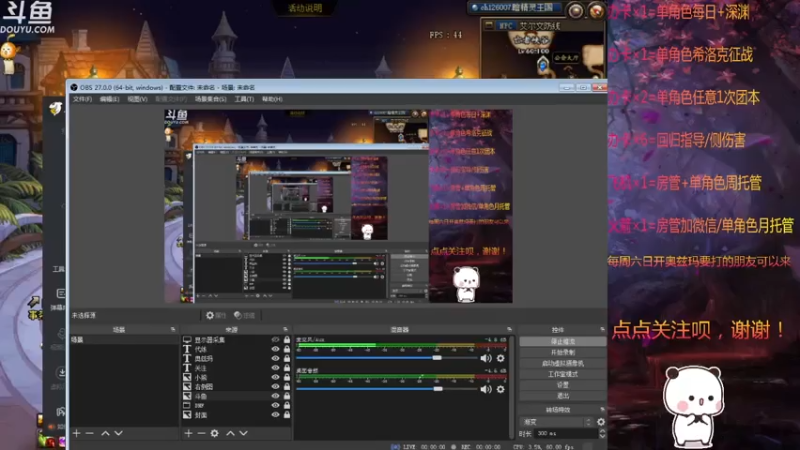
Task: Open the 帮助(H) menu
Action: [x=272, y=99]
